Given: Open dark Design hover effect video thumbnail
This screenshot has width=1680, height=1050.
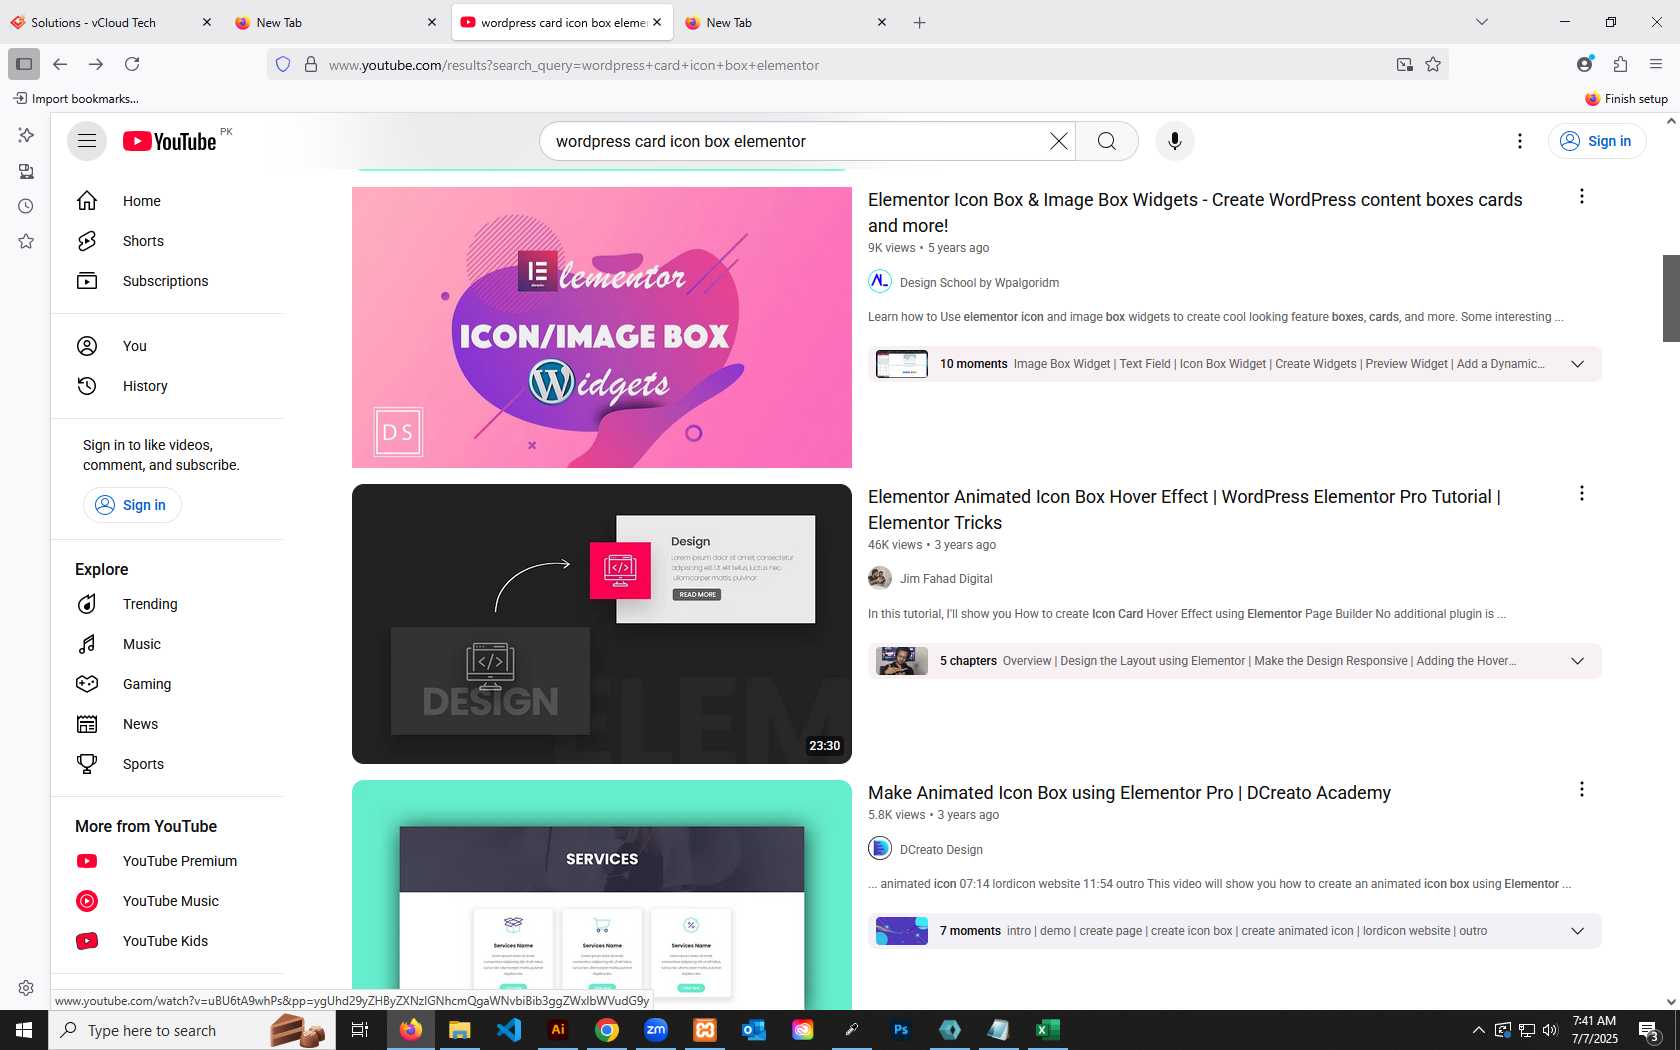Looking at the screenshot, I should point(602,624).
